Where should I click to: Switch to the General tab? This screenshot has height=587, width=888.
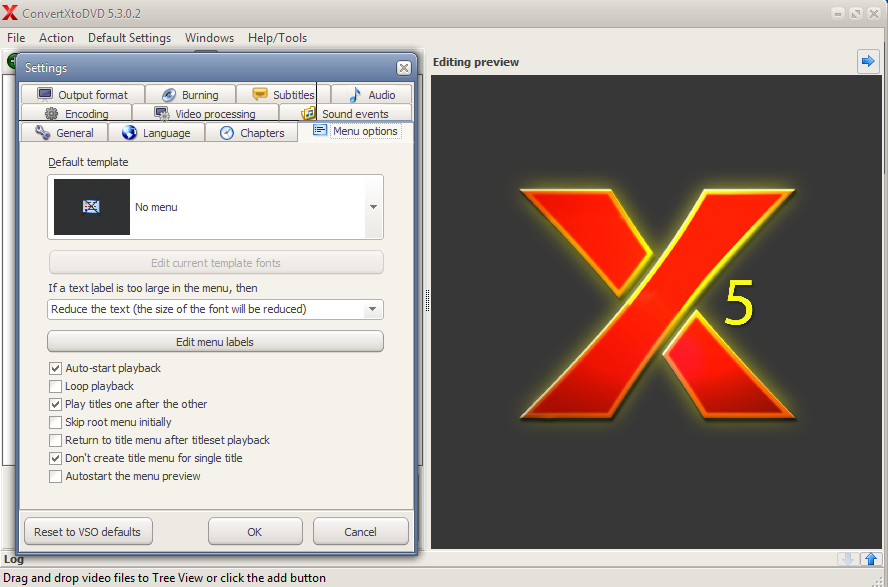[64, 132]
